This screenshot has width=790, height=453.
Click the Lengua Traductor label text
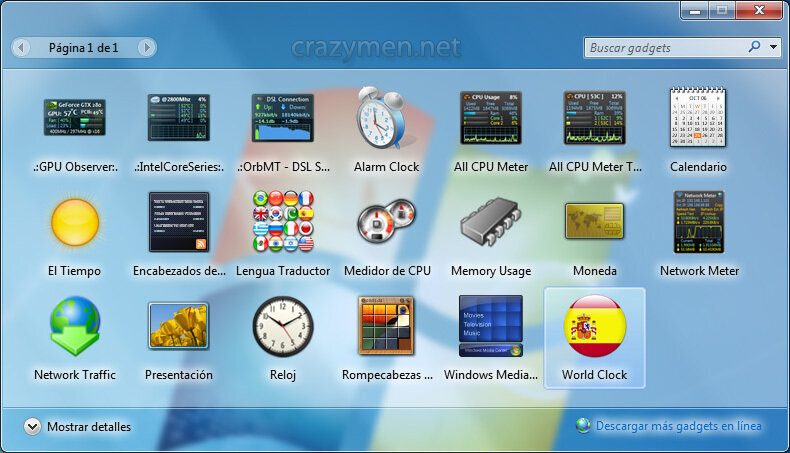click(283, 271)
